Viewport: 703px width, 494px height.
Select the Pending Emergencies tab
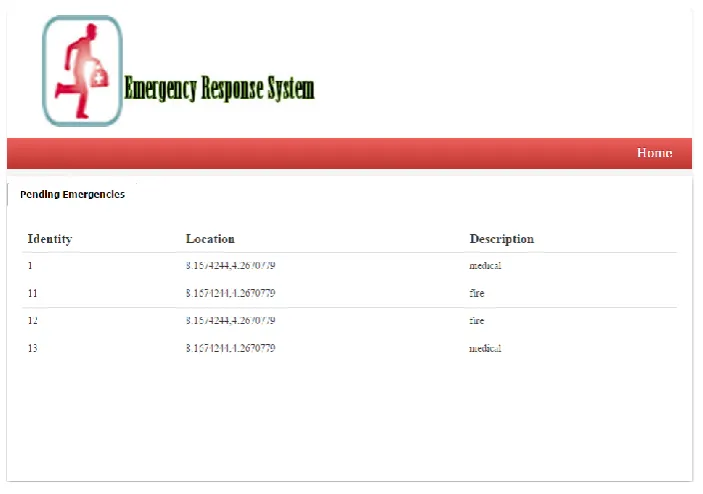click(x=73, y=195)
